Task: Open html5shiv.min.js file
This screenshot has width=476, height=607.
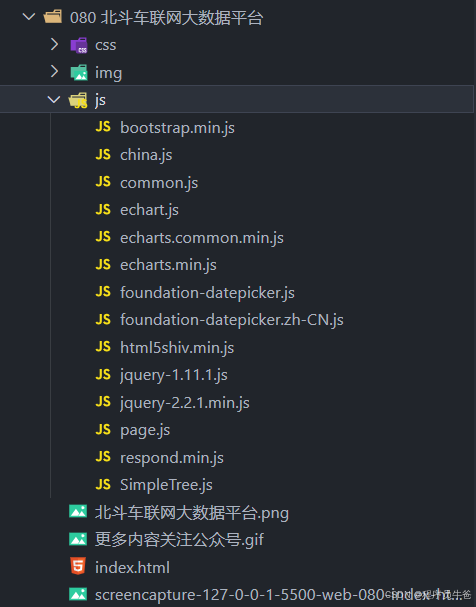Action: point(177,348)
